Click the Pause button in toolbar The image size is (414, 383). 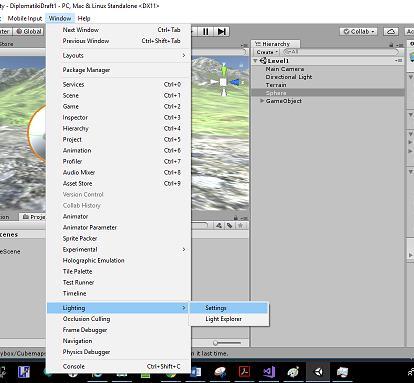click(206, 31)
